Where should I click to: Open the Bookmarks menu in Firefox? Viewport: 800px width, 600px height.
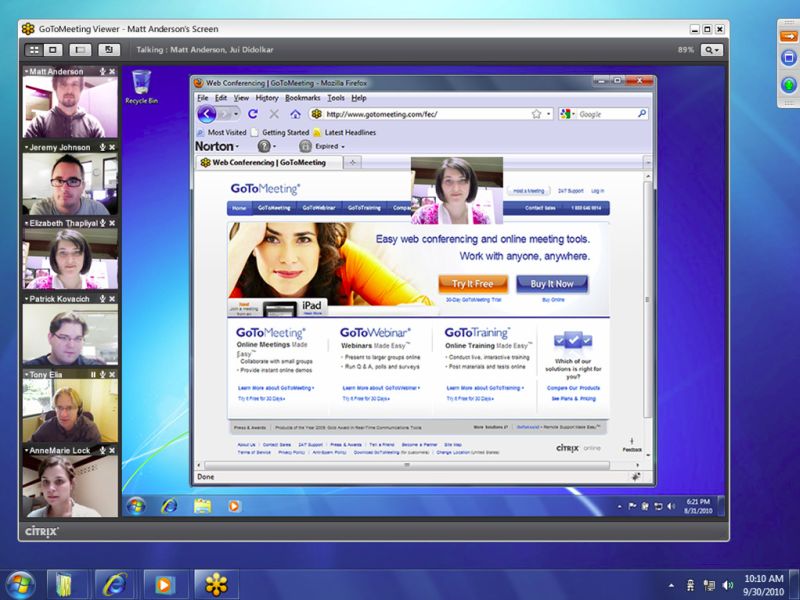(x=303, y=98)
